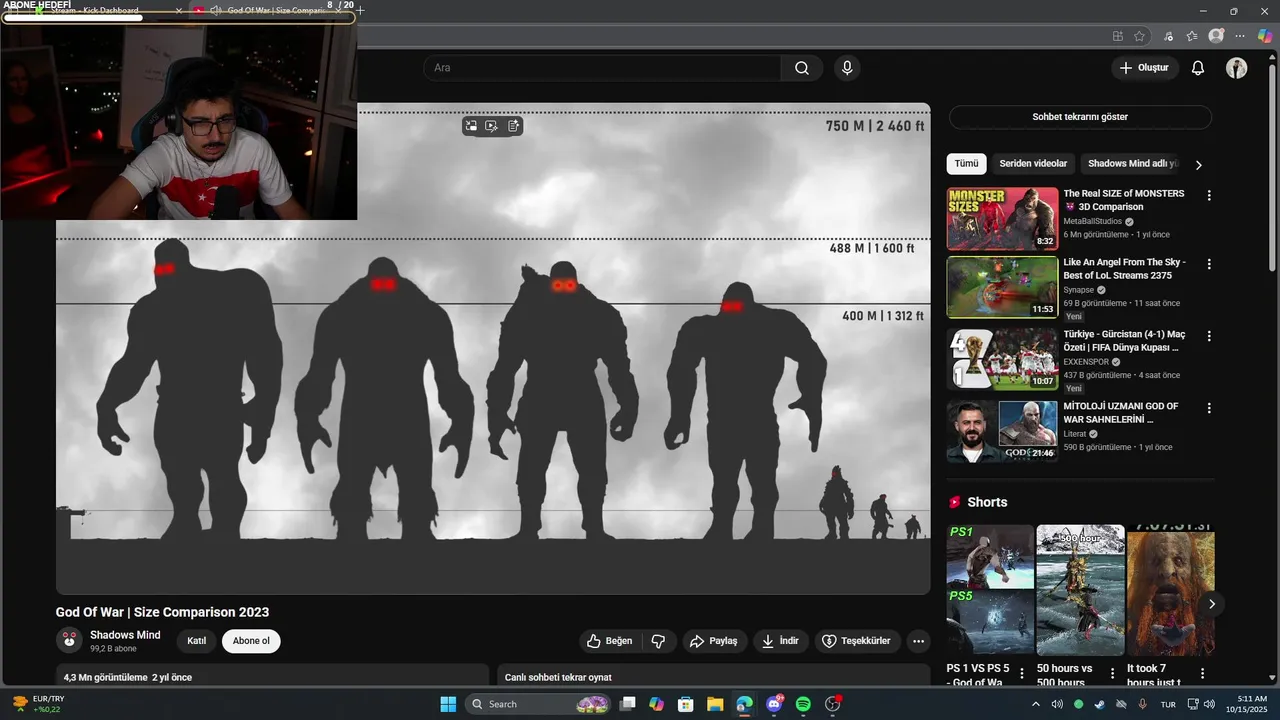Click the Oluştur create button

tap(1144, 68)
